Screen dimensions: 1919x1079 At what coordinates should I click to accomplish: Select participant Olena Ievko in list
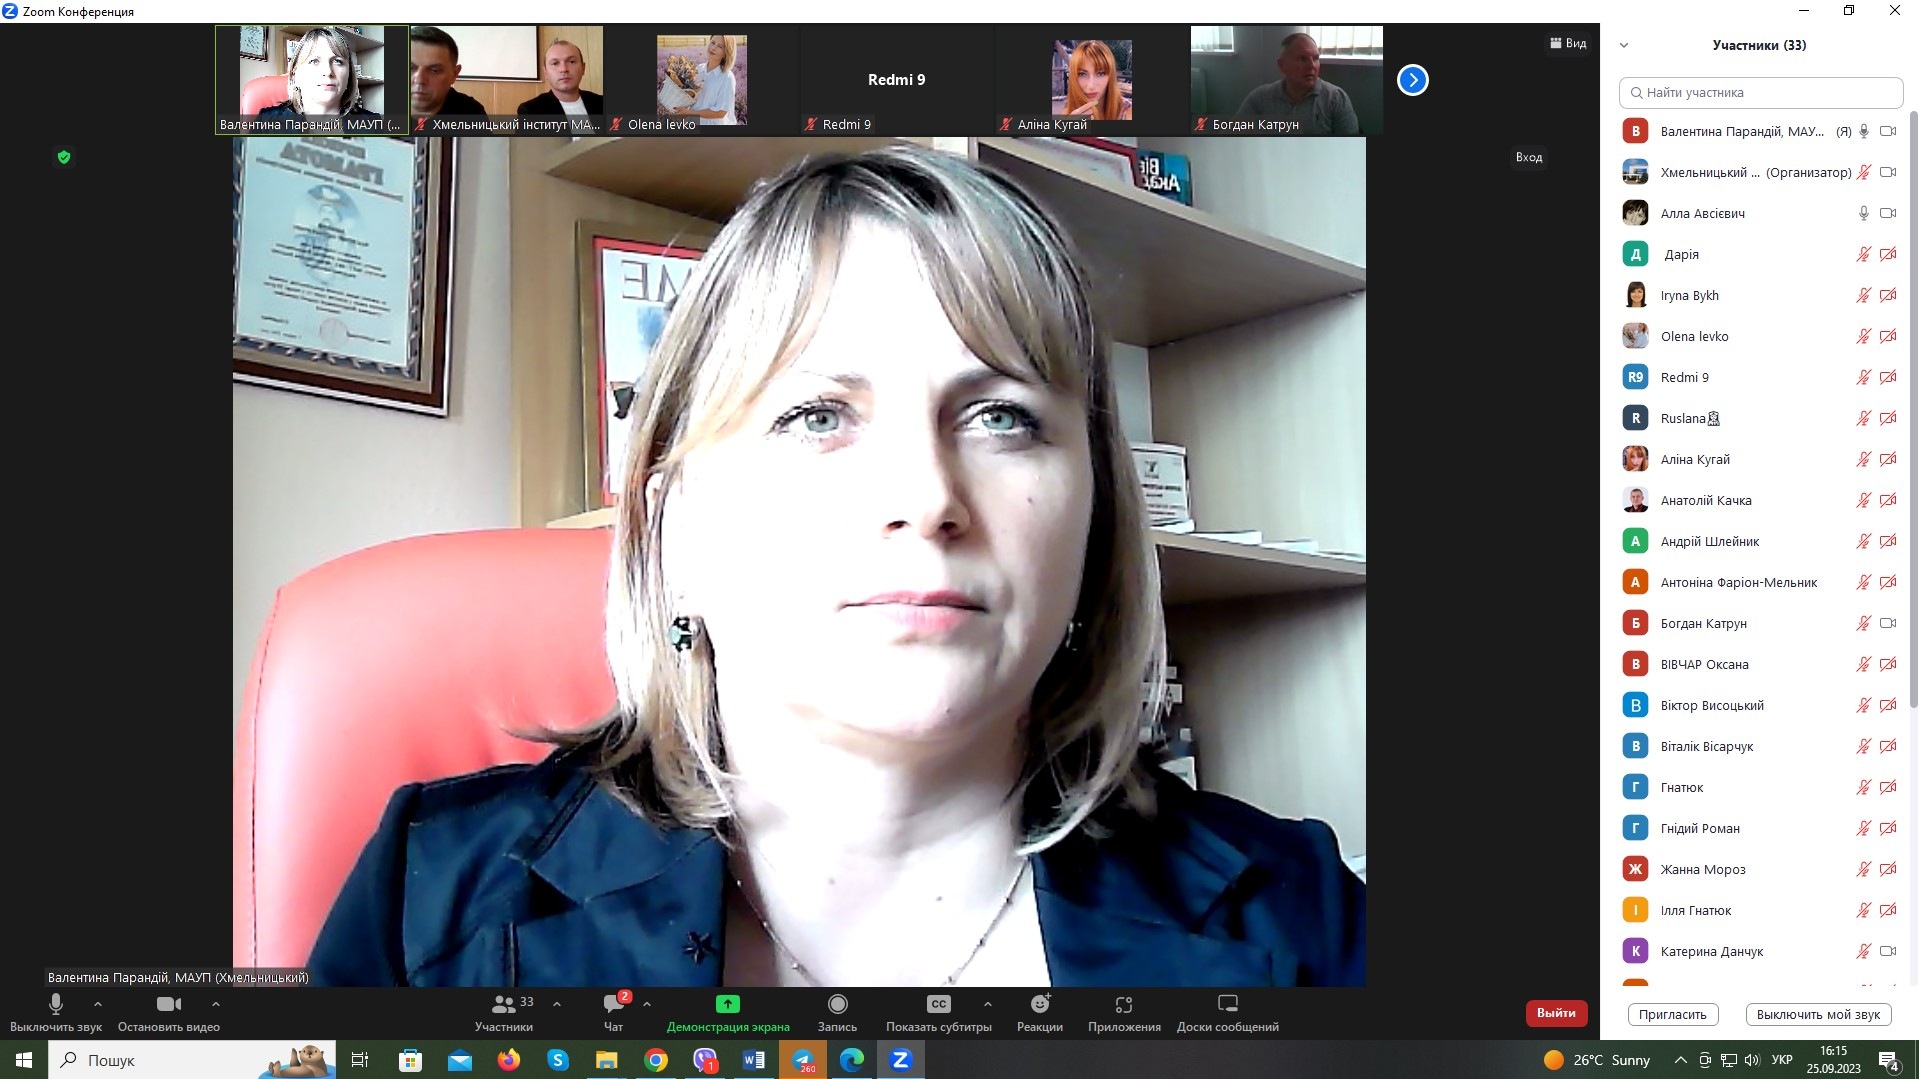pos(1761,336)
